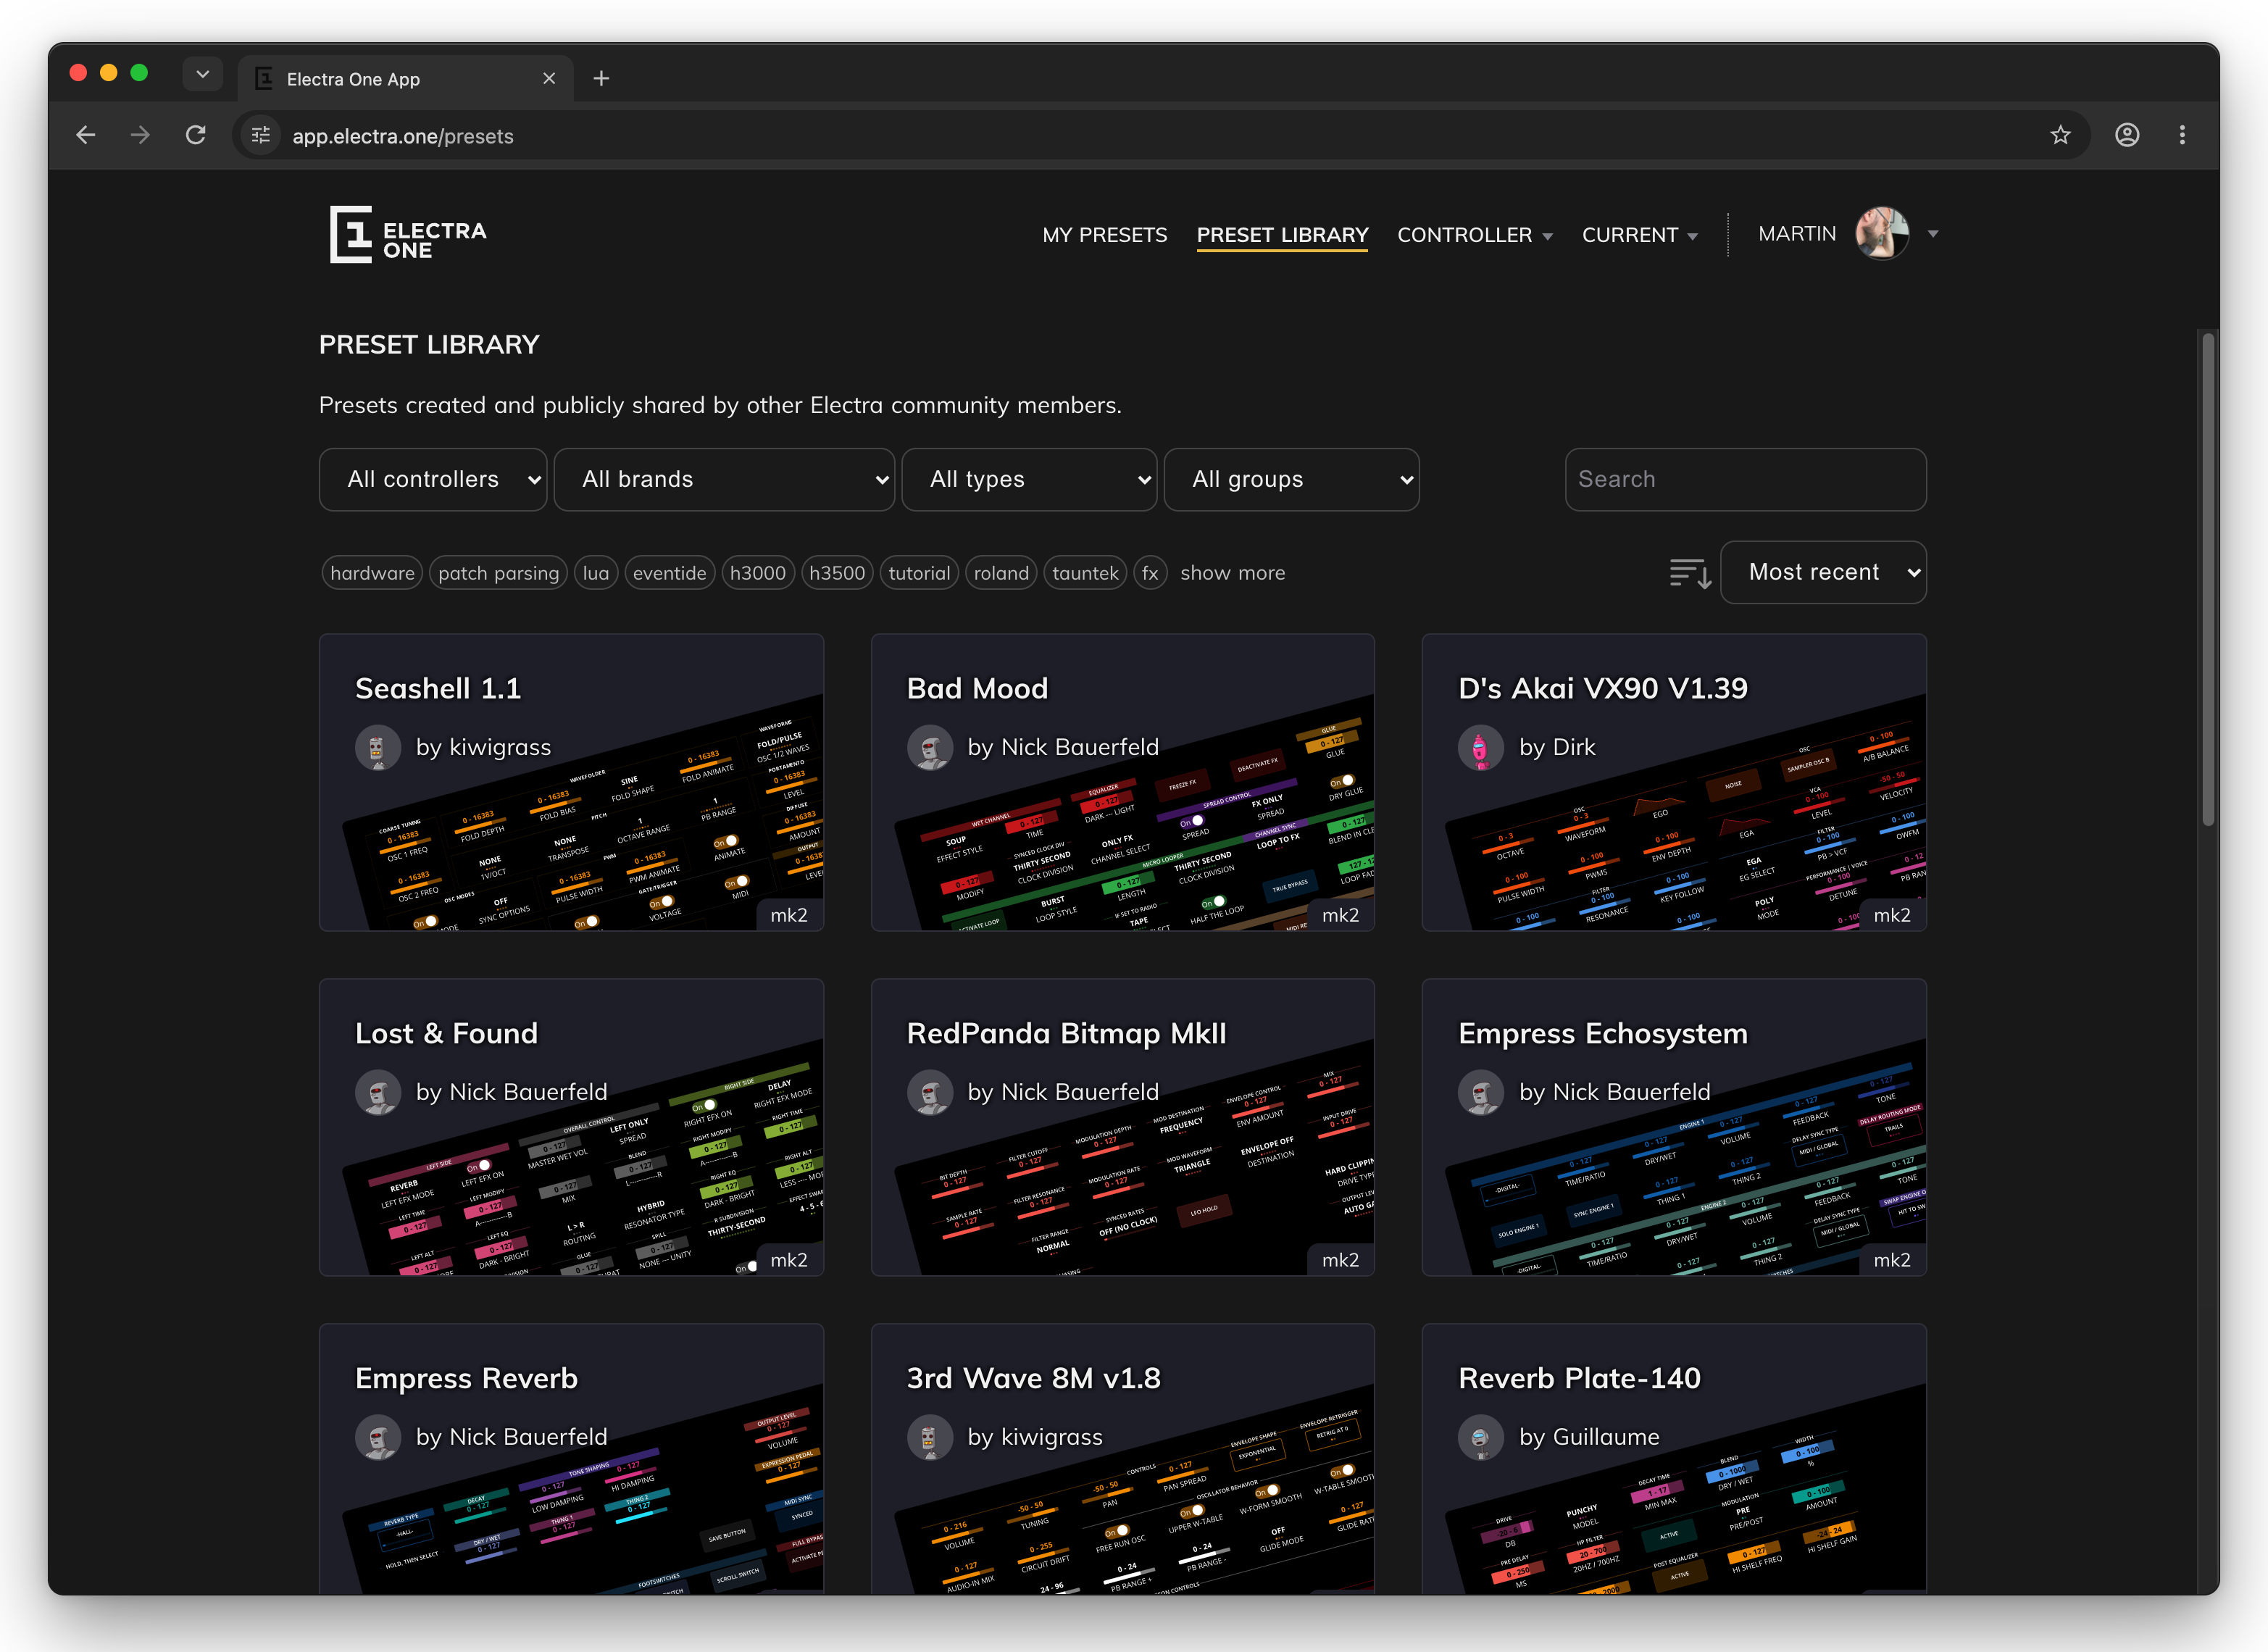The height and width of the screenshot is (1652, 2268).
Task: Open kiwigrass avatar on Seashell 1.1 card
Action: [378, 747]
